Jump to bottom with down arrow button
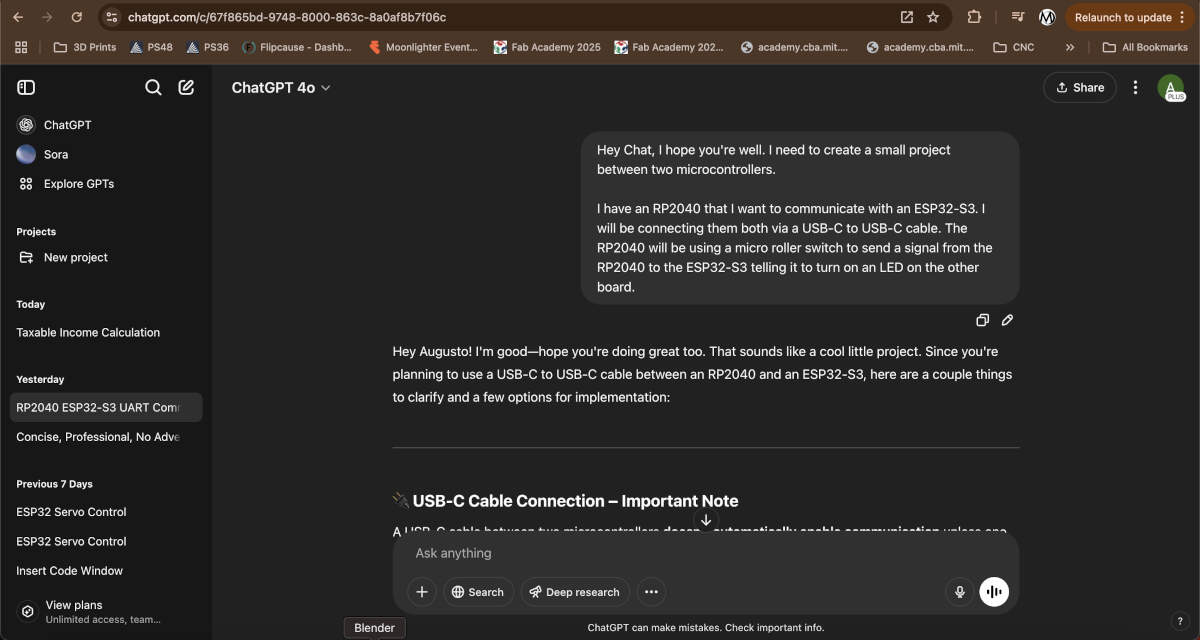Image resolution: width=1200 pixels, height=640 pixels. tap(706, 520)
